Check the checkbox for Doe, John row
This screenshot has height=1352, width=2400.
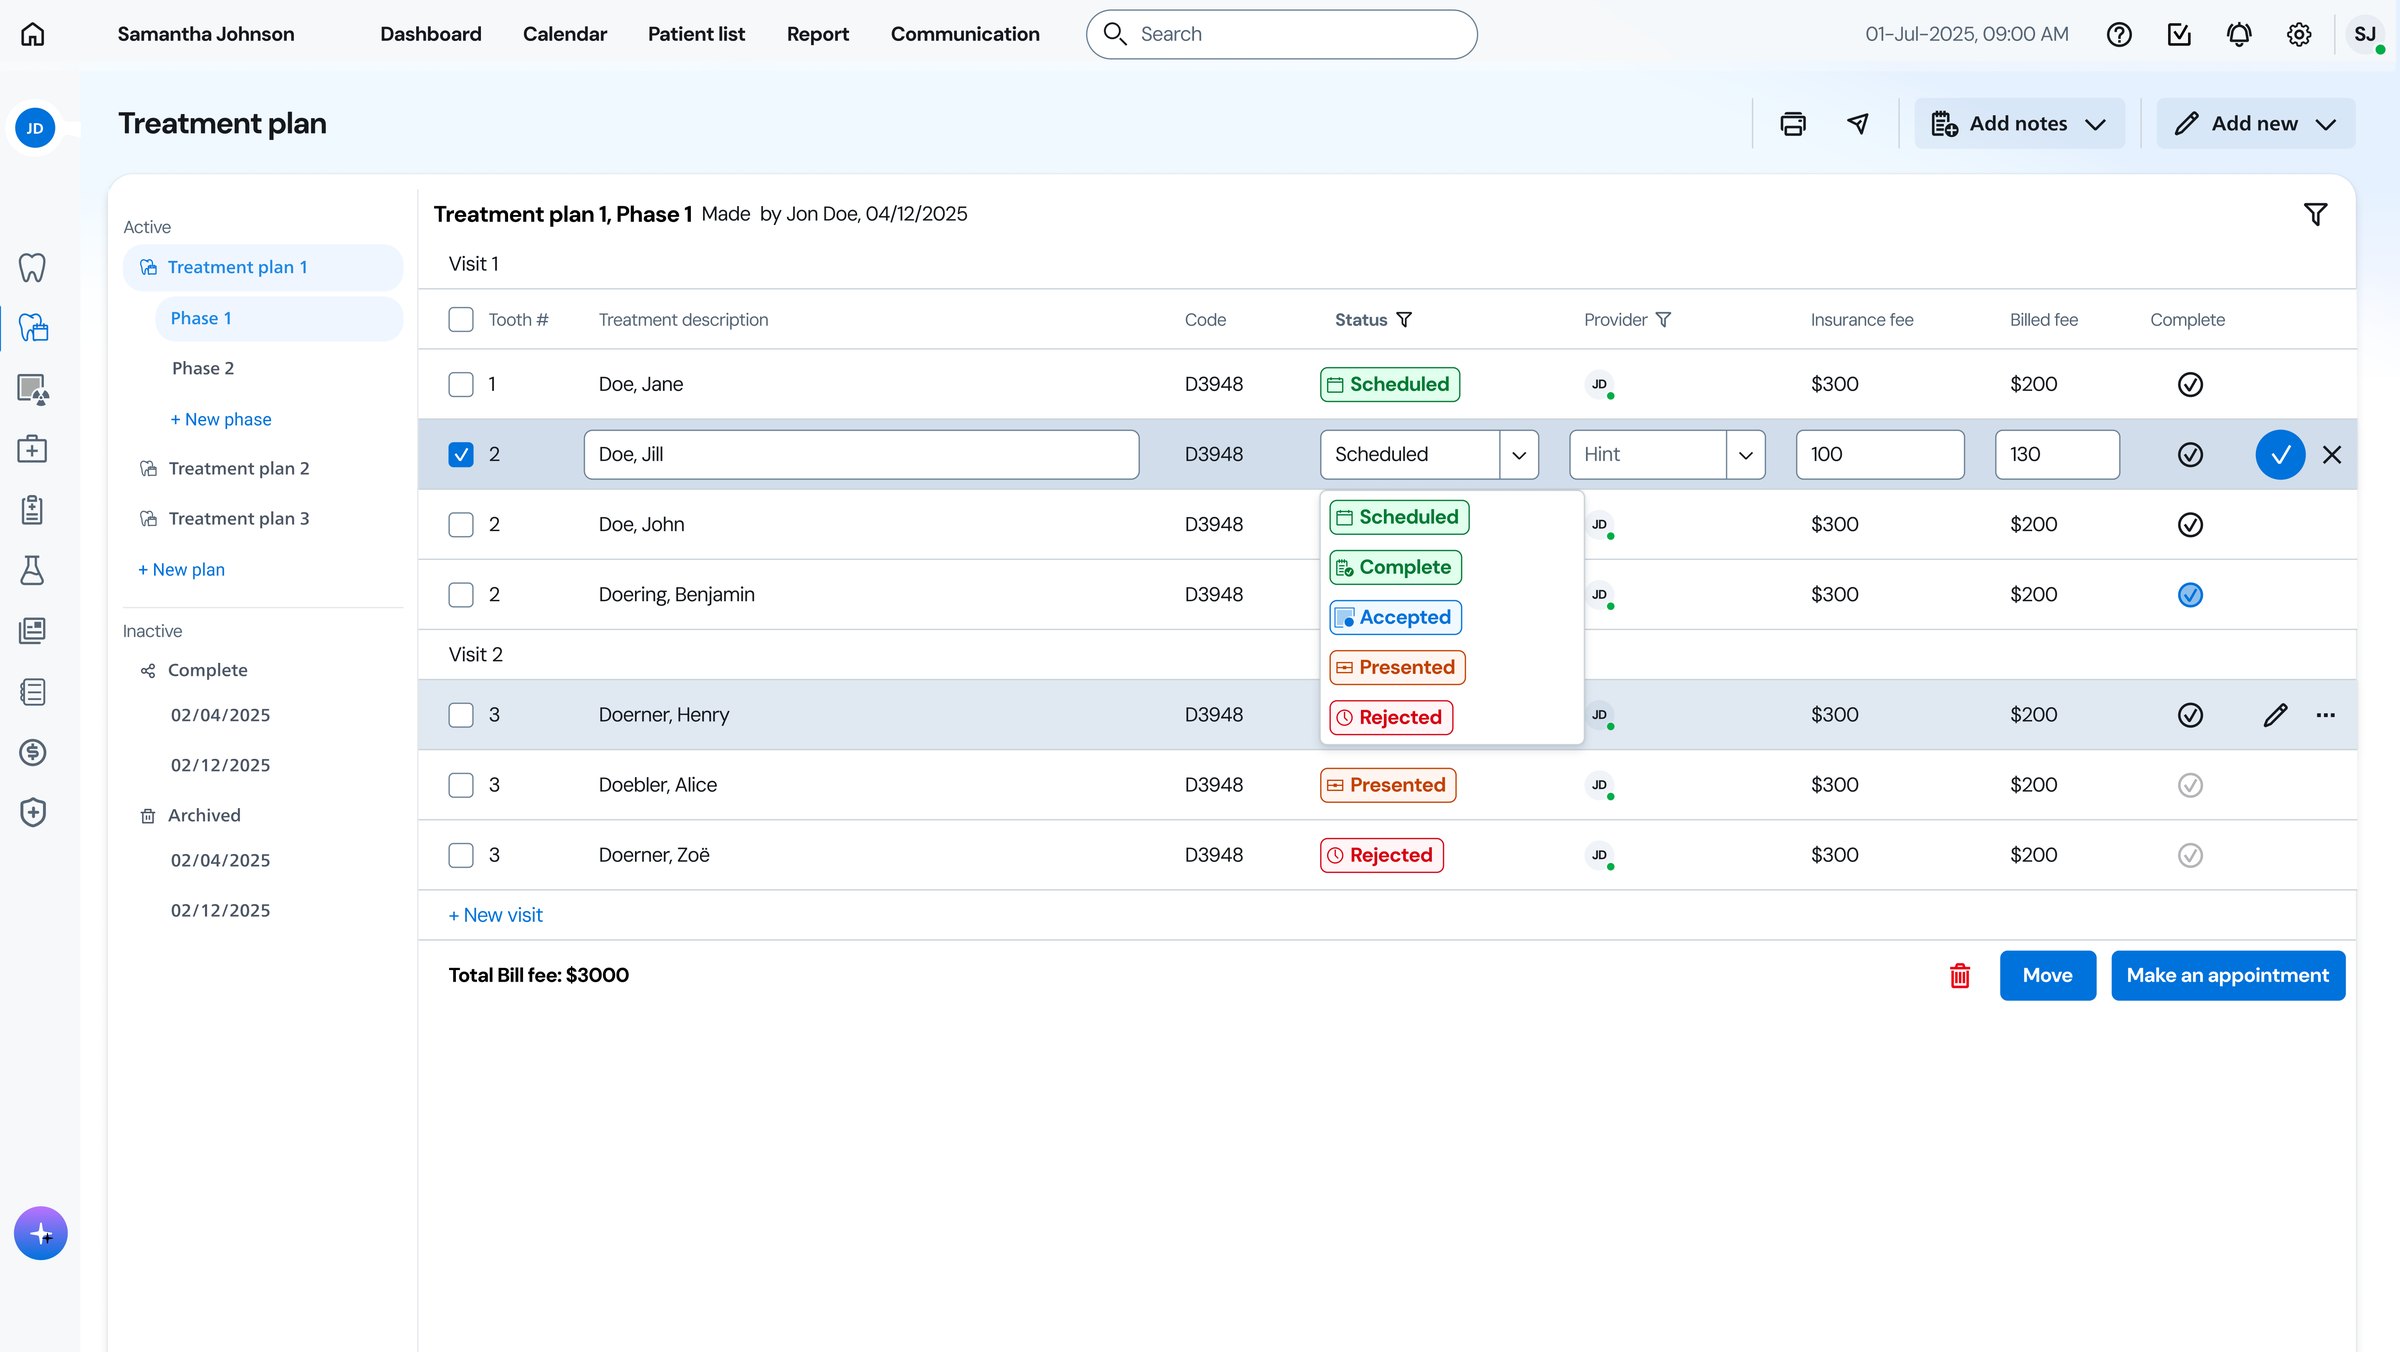tap(461, 524)
